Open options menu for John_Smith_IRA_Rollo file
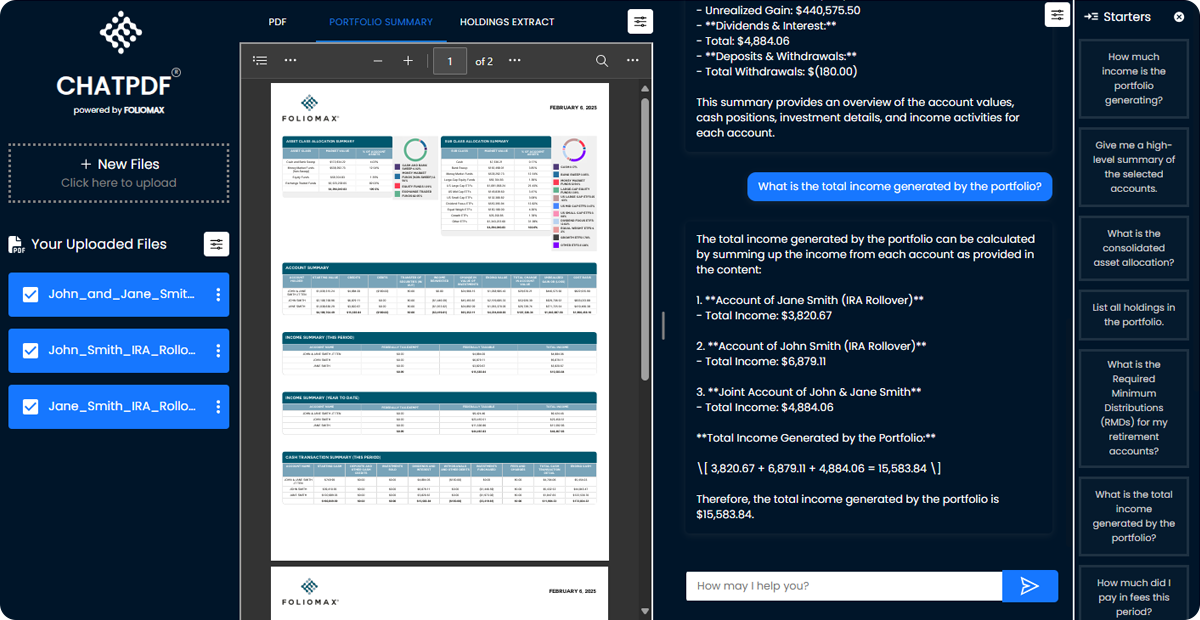 pos(218,351)
